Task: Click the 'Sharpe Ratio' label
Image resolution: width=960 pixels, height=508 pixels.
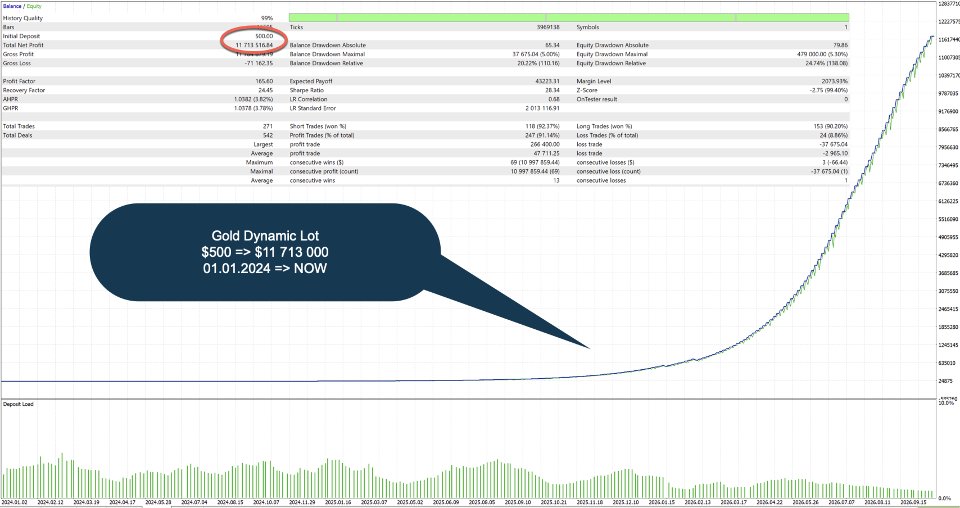Action: click(x=307, y=90)
